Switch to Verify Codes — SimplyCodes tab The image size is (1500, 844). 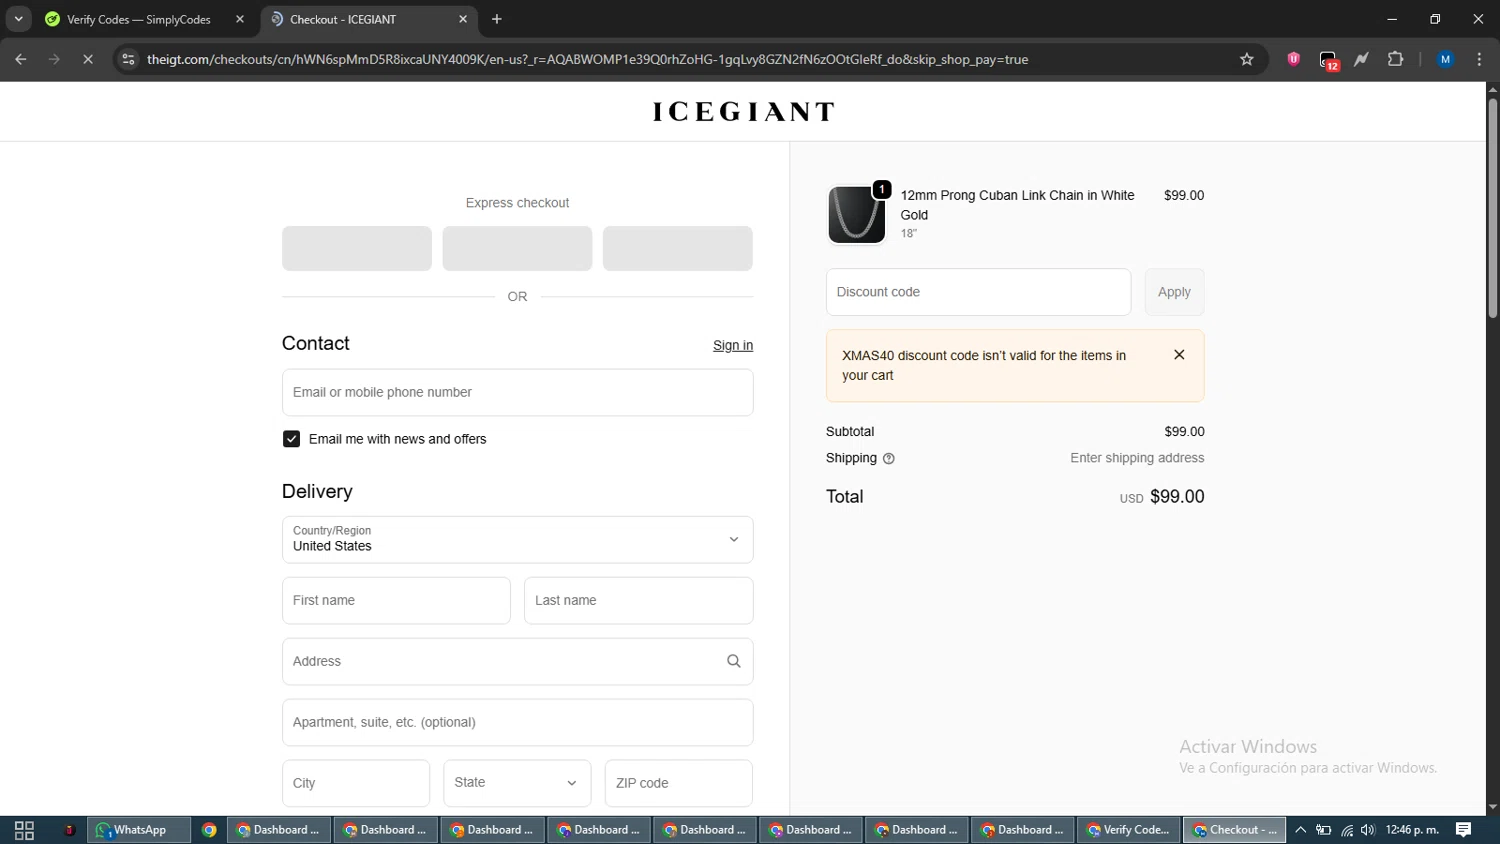tap(139, 19)
